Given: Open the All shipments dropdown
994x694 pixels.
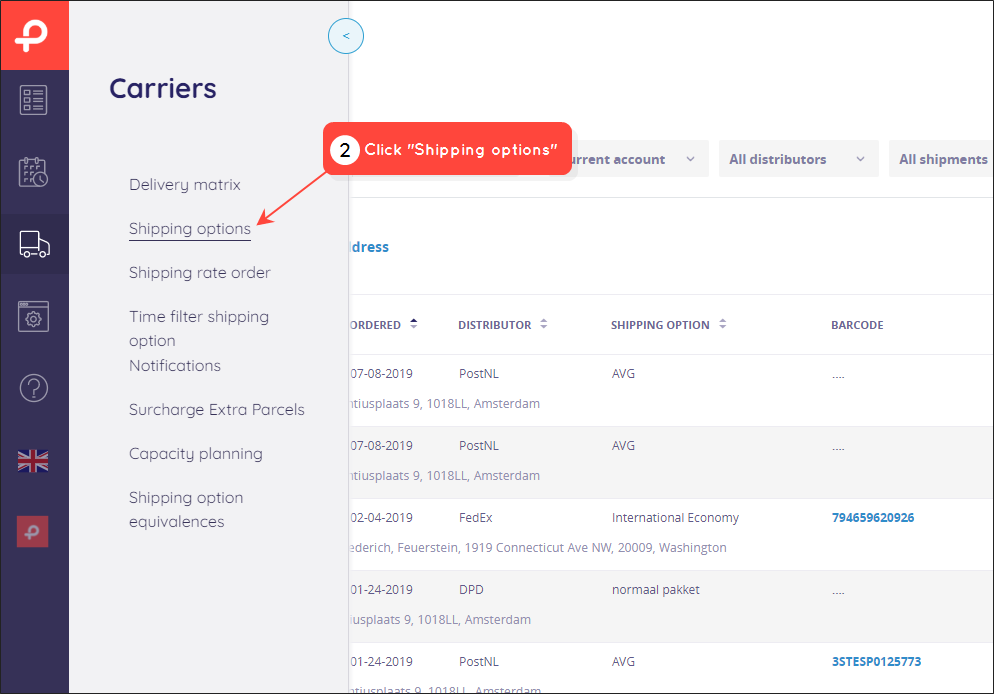Looking at the screenshot, I should tap(941, 159).
